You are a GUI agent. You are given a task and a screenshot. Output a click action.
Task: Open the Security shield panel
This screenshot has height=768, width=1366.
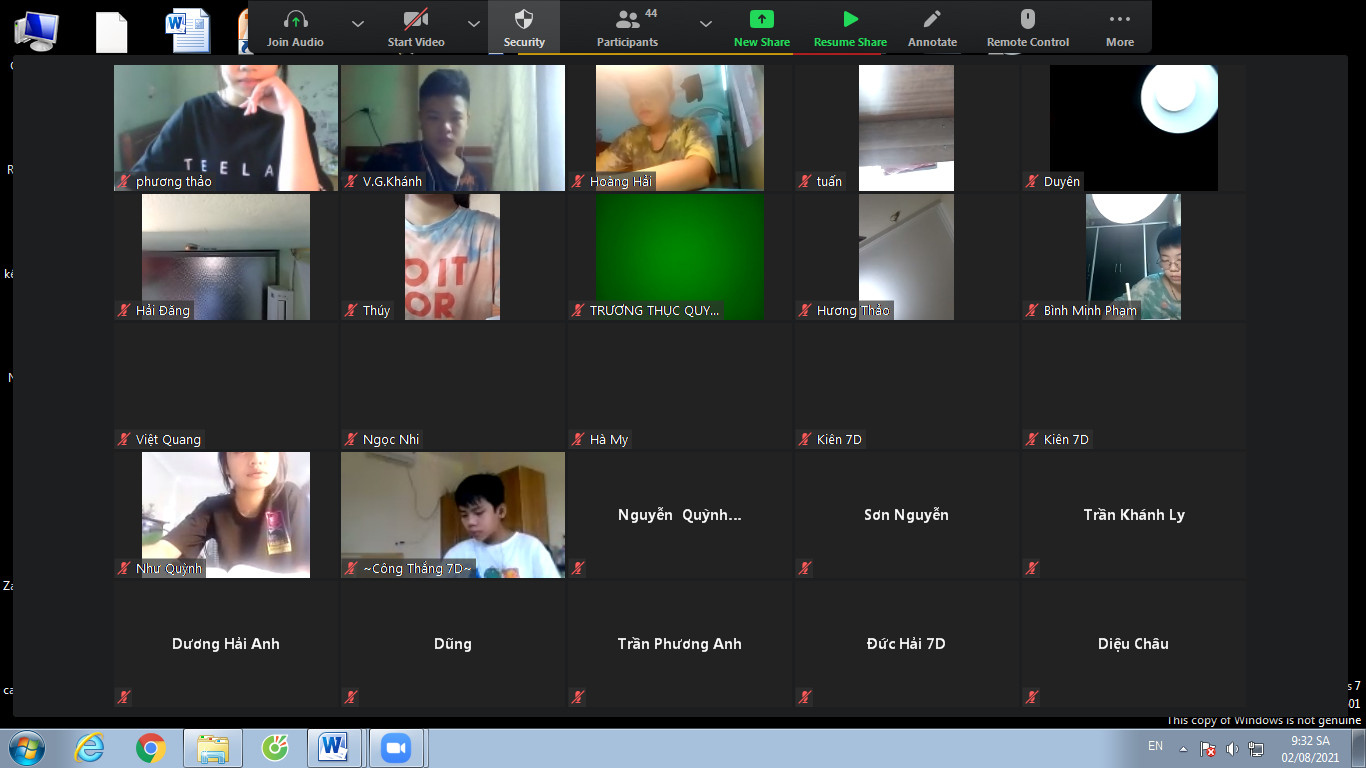click(x=524, y=20)
